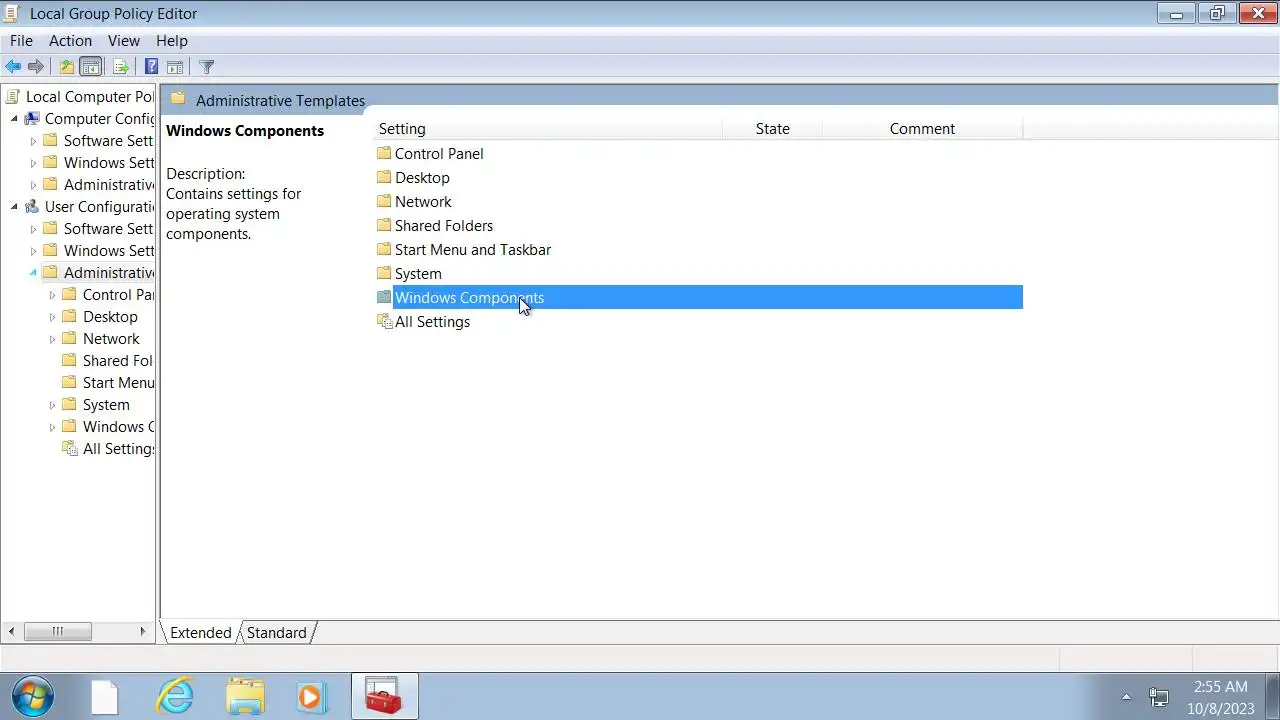Select the All Settings row text
The width and height of the screenshot is (1280, 720).
coord(432,322)
